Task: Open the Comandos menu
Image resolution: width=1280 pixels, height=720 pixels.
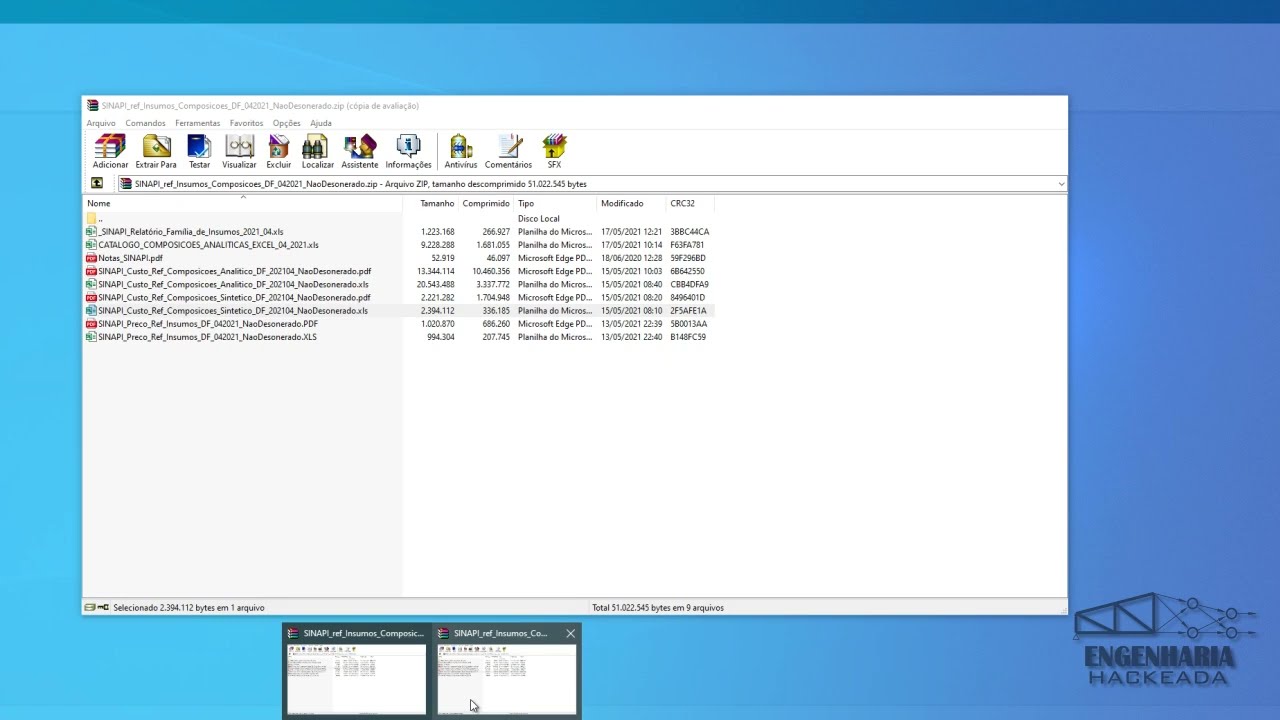Action: [x=146, y=123]
